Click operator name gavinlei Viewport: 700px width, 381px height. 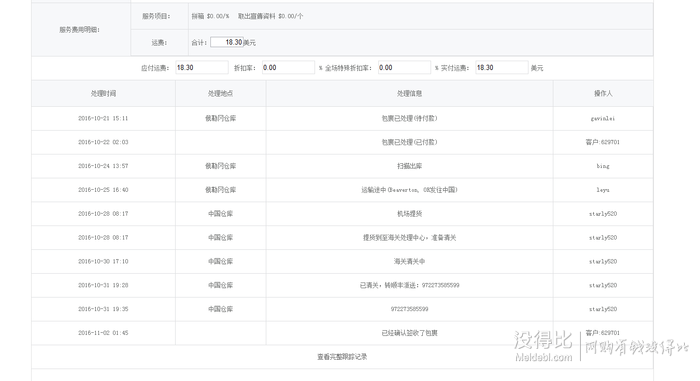(x=603, y=118)
